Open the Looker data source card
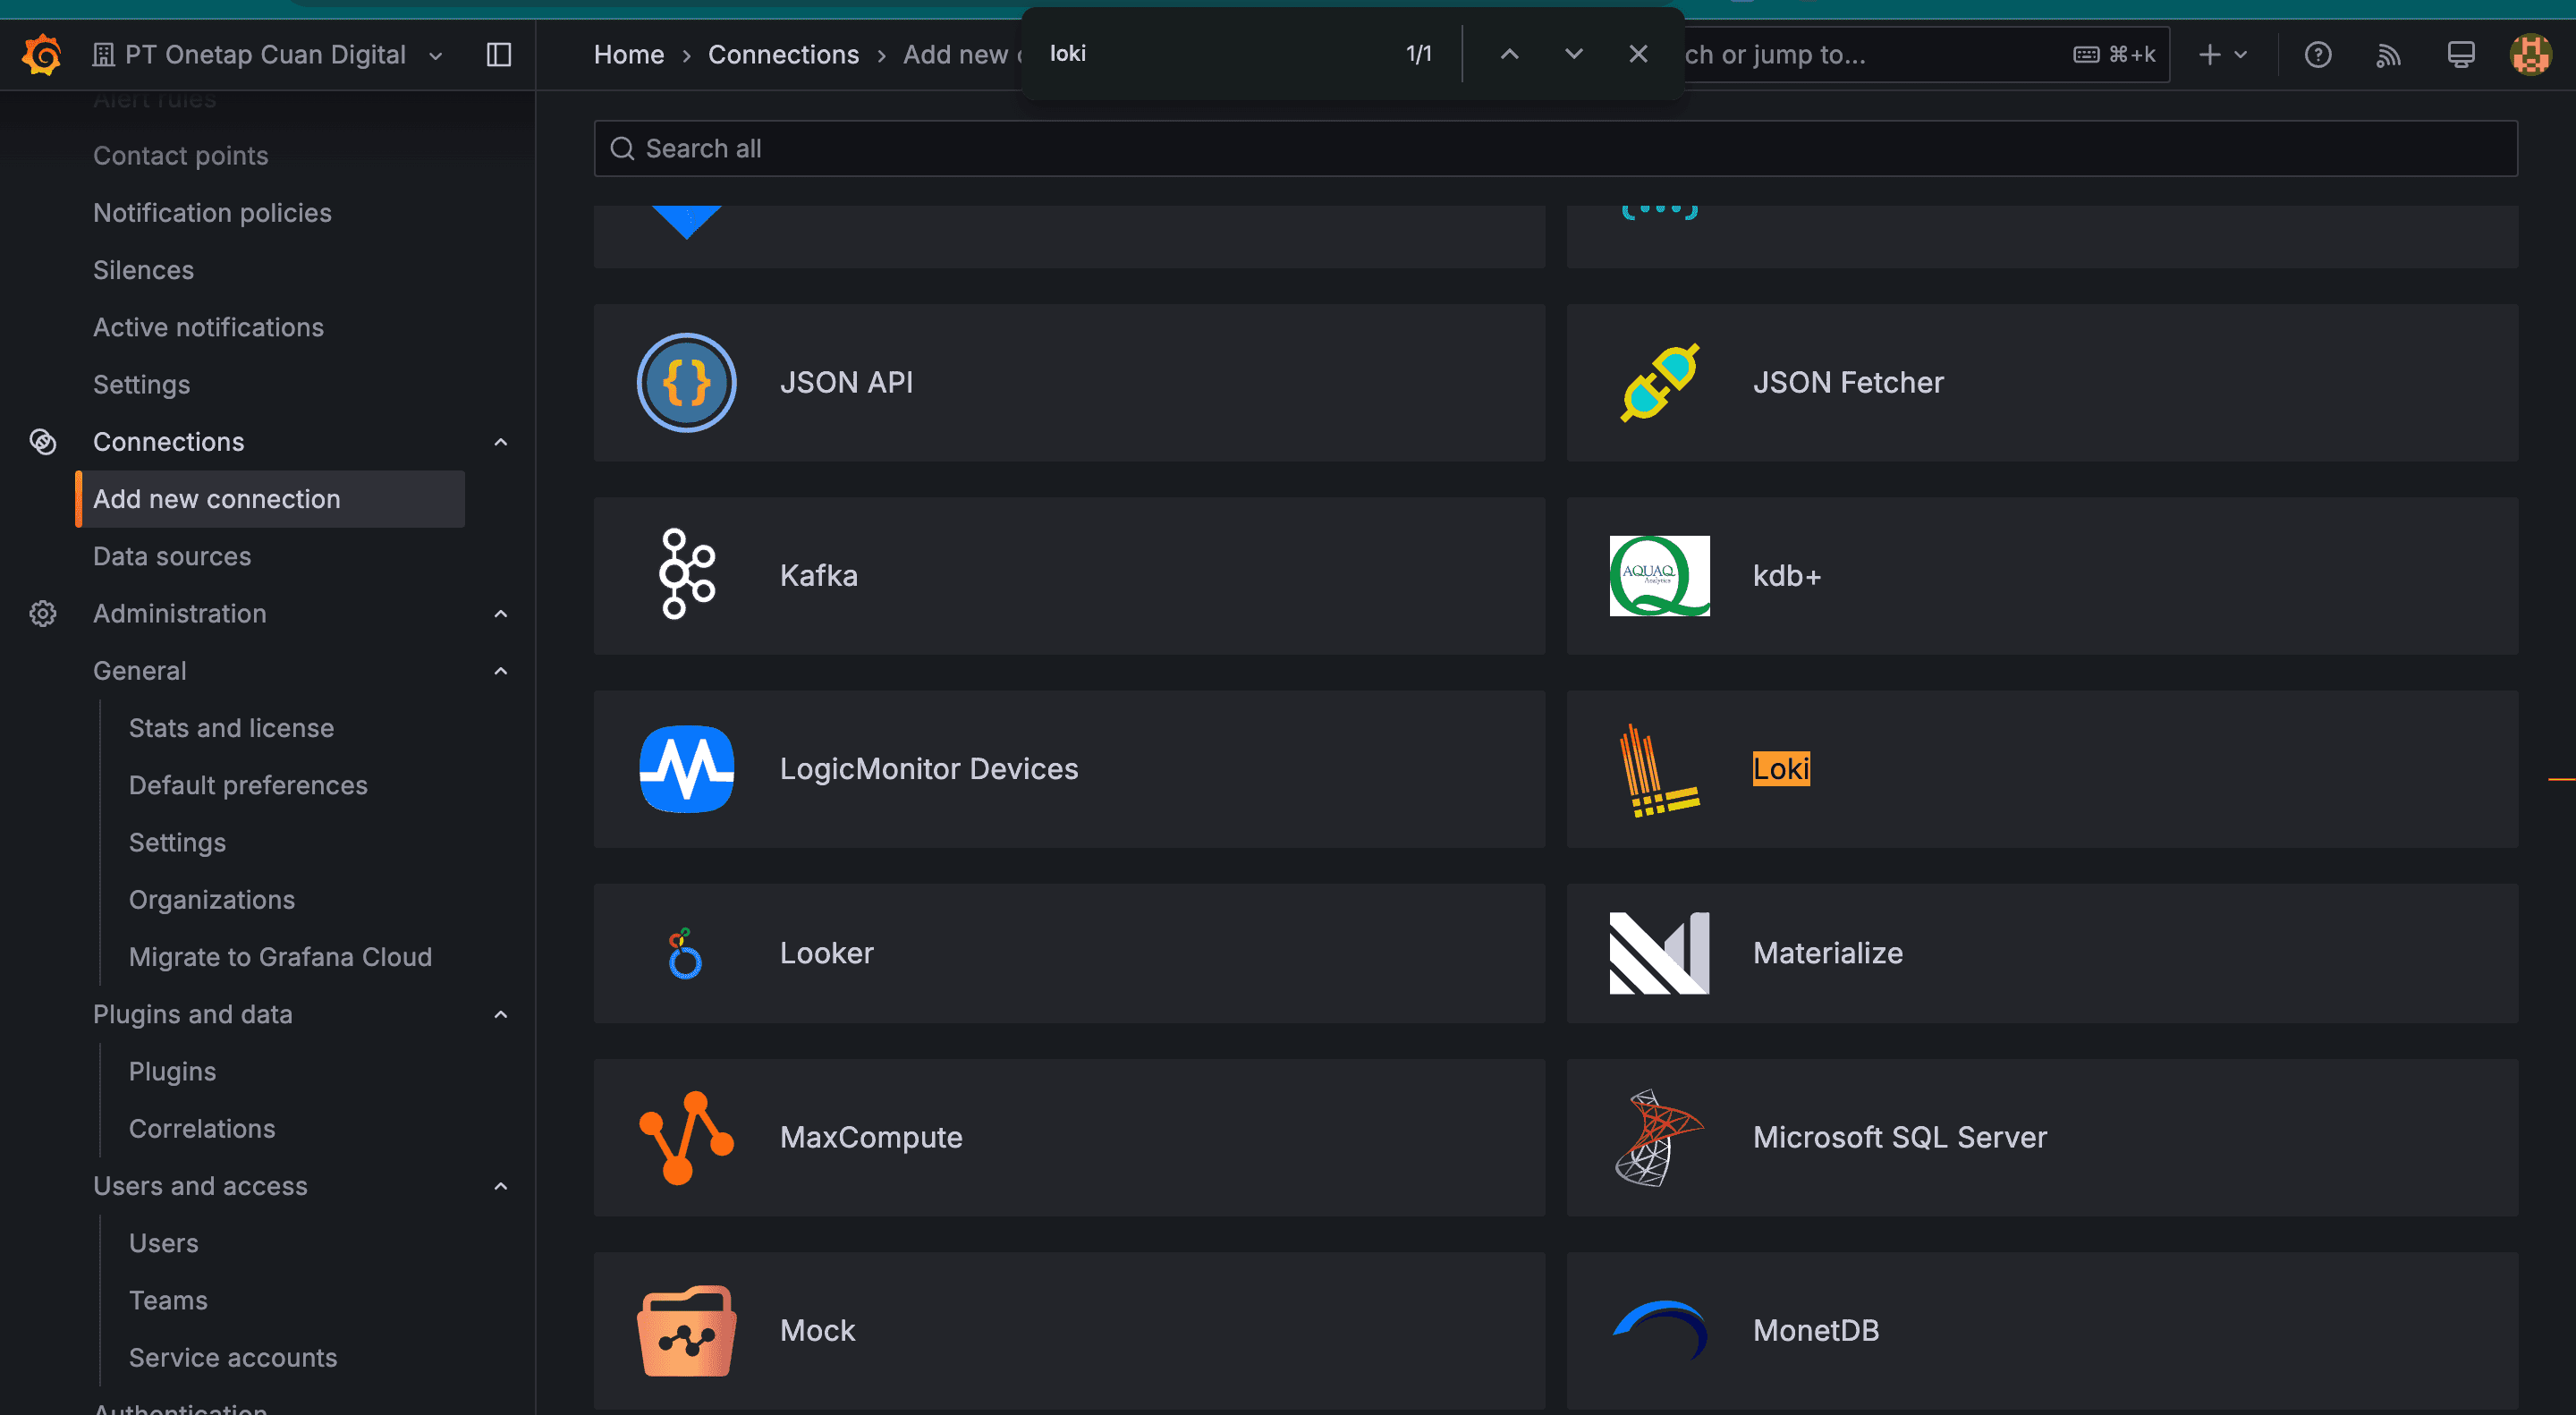This screenshot has width=2576, height=1415. (1069, 953)
